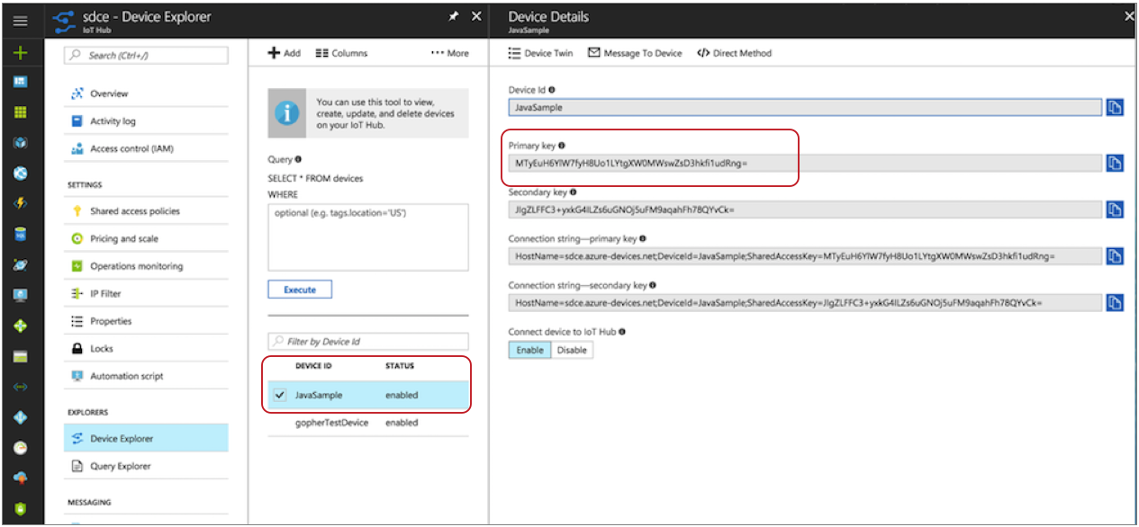Open Device Twin
The width and height of the screenshot is (1139, 527).
544,53
